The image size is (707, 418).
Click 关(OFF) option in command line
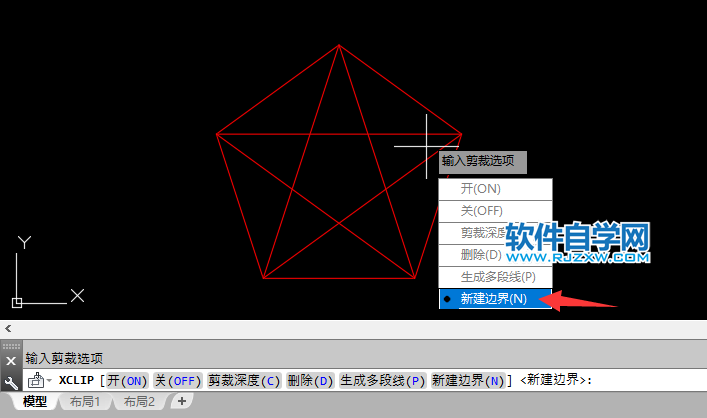click(x=177, y=381)
